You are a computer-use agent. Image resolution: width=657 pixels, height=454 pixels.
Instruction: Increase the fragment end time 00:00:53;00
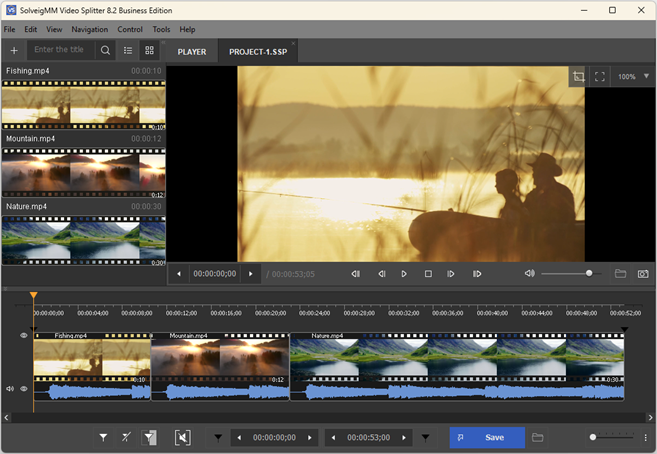click(404, 438)
